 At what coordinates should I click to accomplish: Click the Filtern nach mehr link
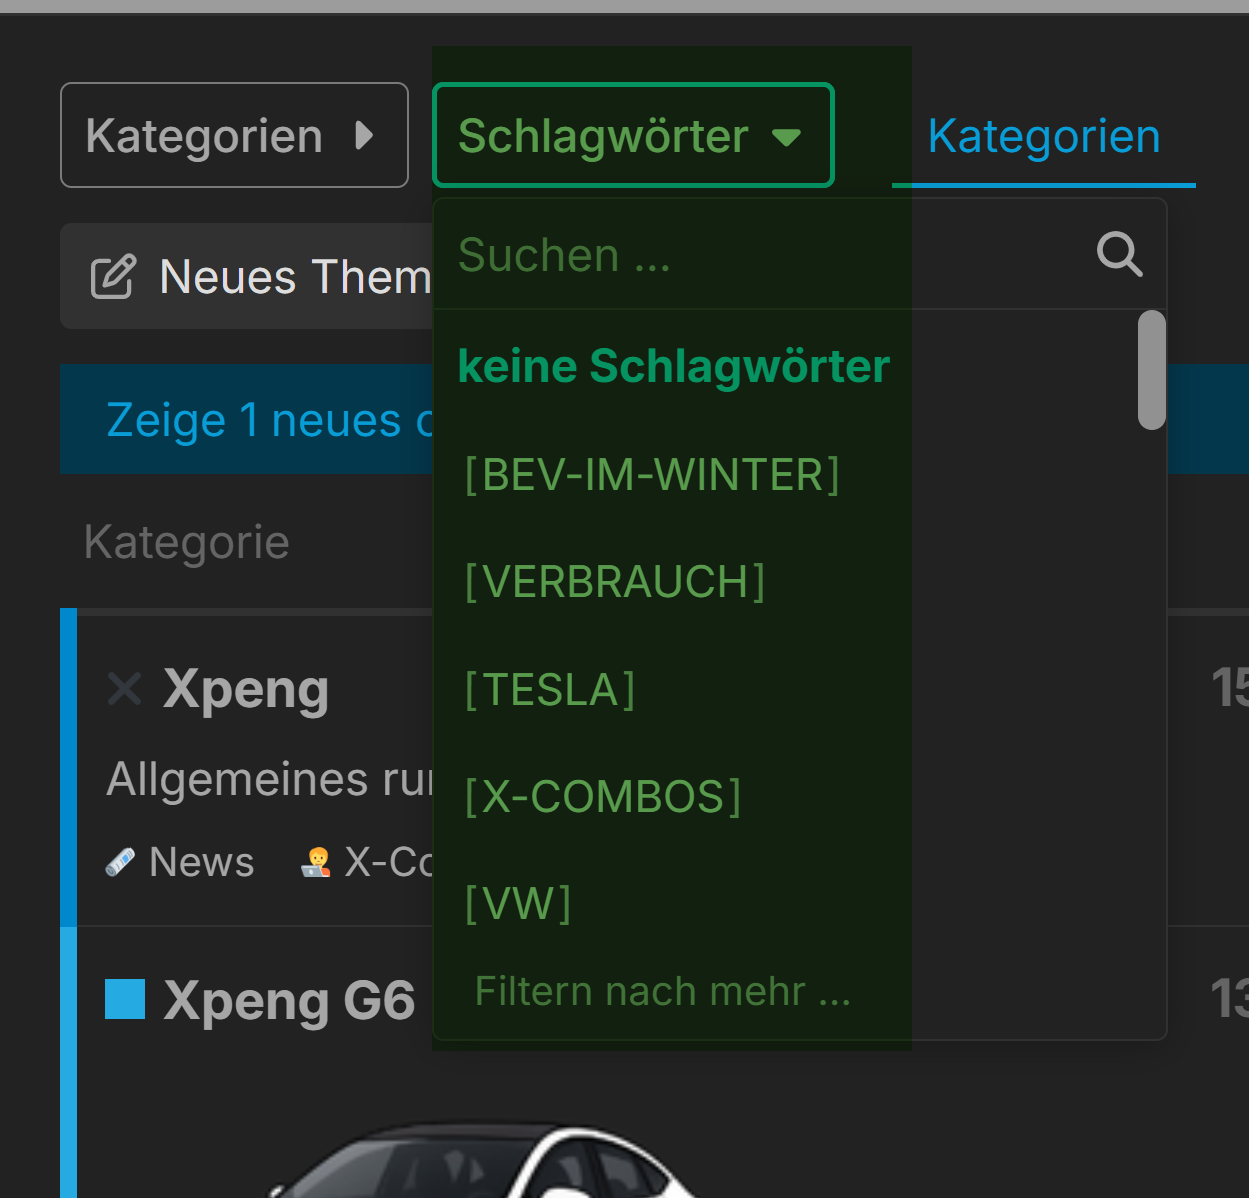[662, 992]
